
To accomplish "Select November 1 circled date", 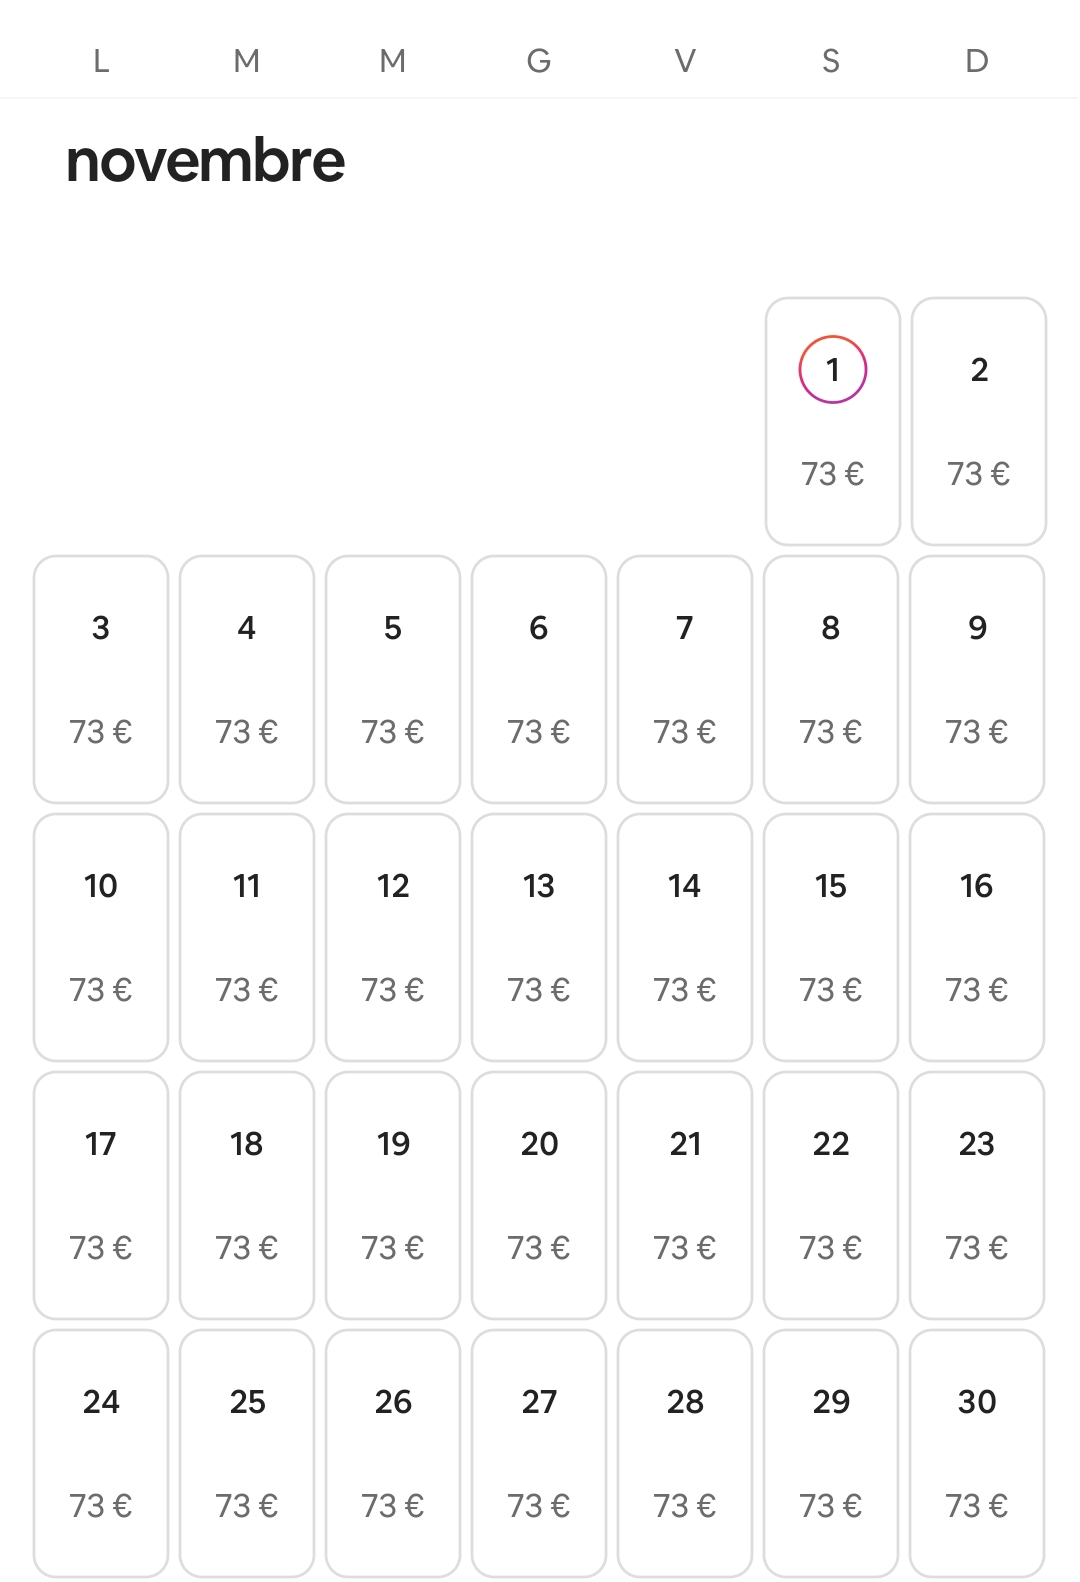I will pyautogui.click(x=832, y=420).
